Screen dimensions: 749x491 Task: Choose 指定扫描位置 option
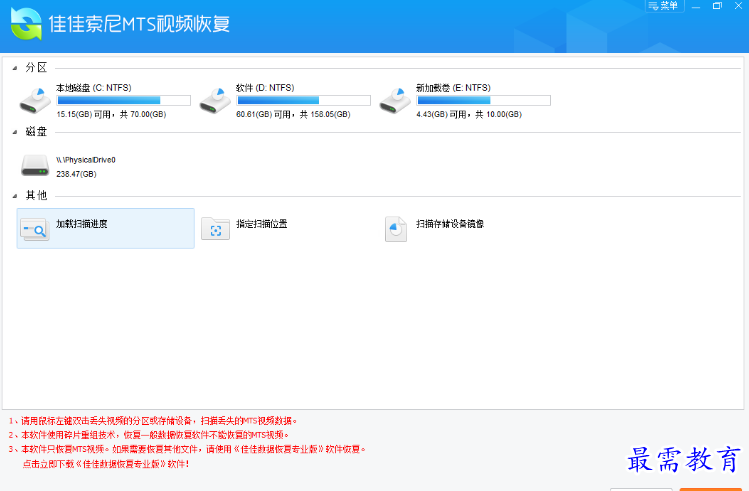(x=262, y=224)
